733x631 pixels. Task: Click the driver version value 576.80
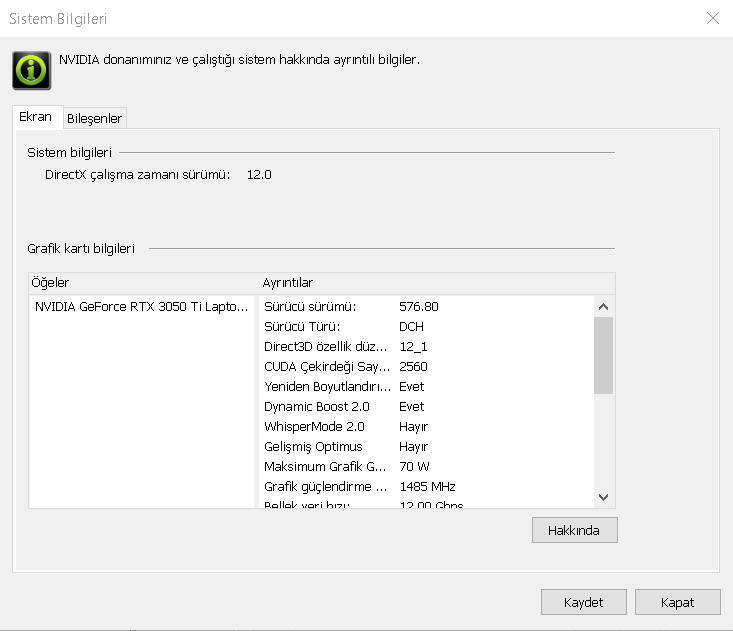point(419,307)
